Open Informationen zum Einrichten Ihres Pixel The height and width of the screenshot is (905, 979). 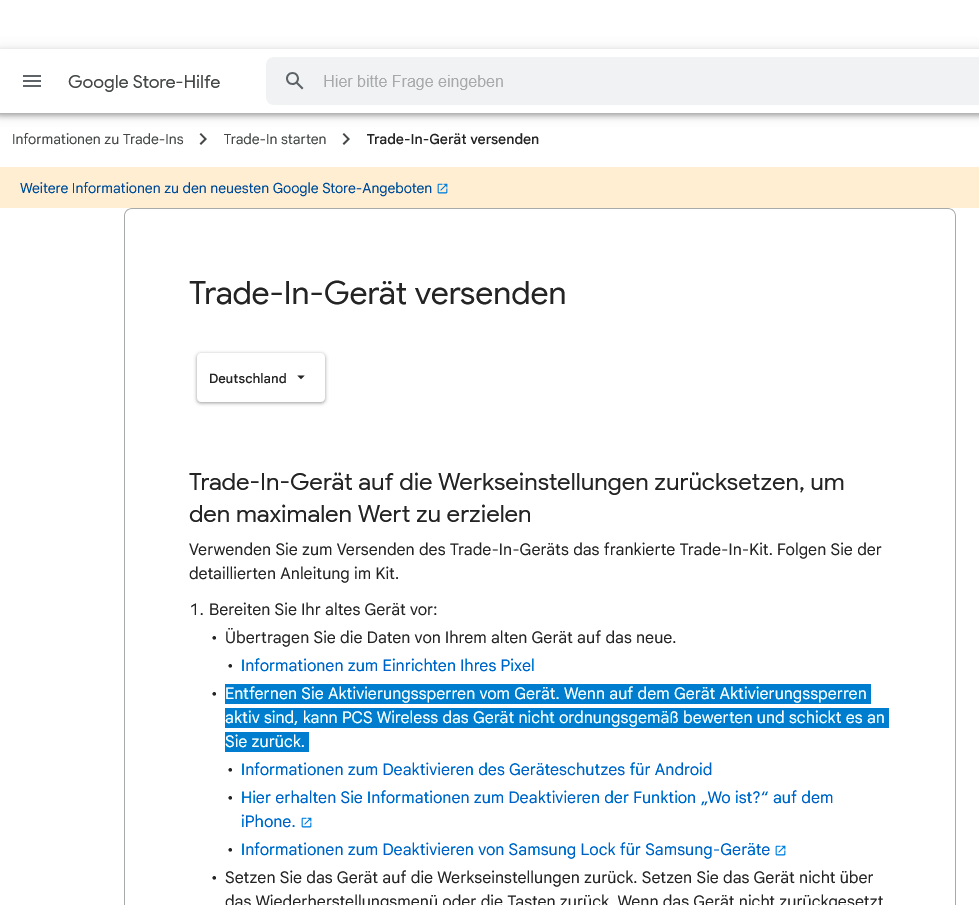click(387, 665)
